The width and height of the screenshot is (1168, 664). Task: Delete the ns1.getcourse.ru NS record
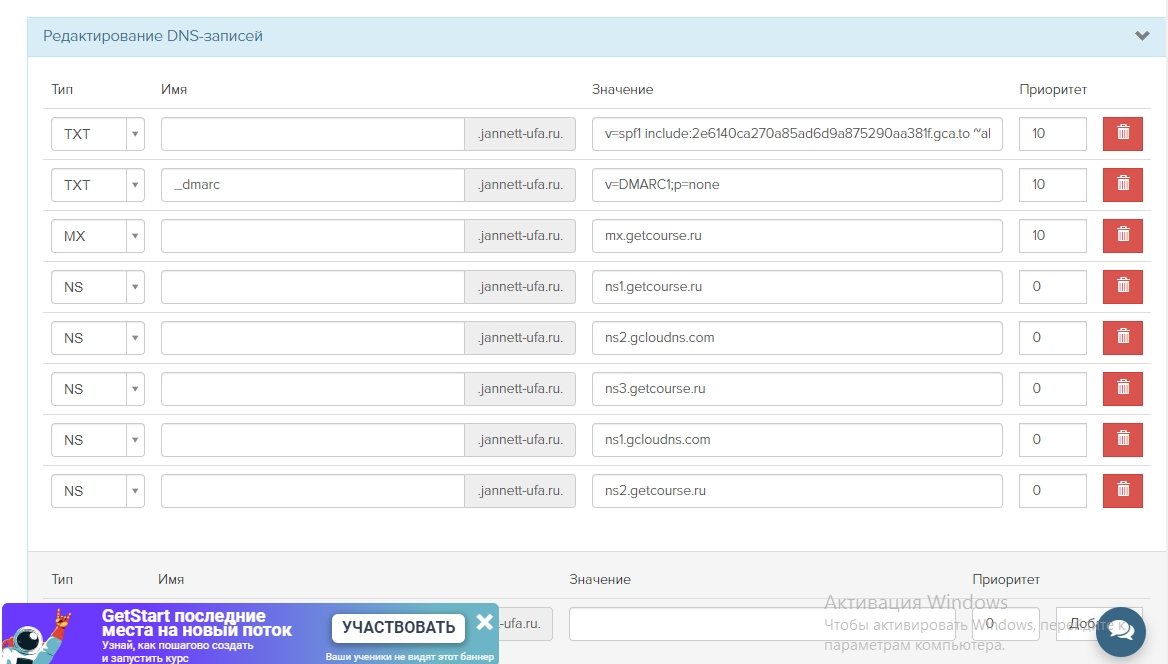pyautogui.click(x=1122, y=287)
